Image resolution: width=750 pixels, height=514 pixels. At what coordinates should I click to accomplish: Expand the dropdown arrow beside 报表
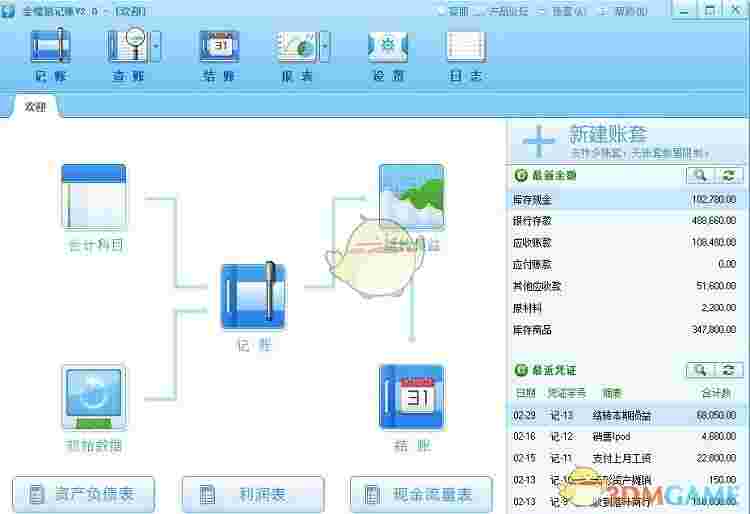(x=325, y=46)
